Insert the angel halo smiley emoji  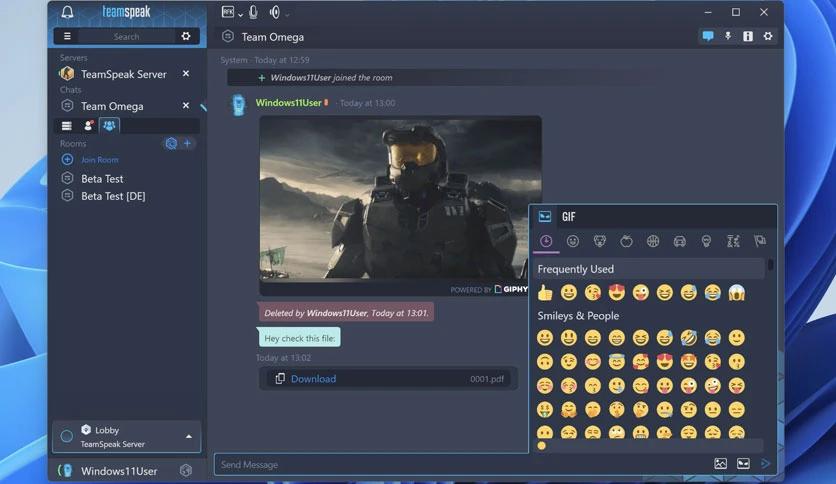(x=617, y=361)
